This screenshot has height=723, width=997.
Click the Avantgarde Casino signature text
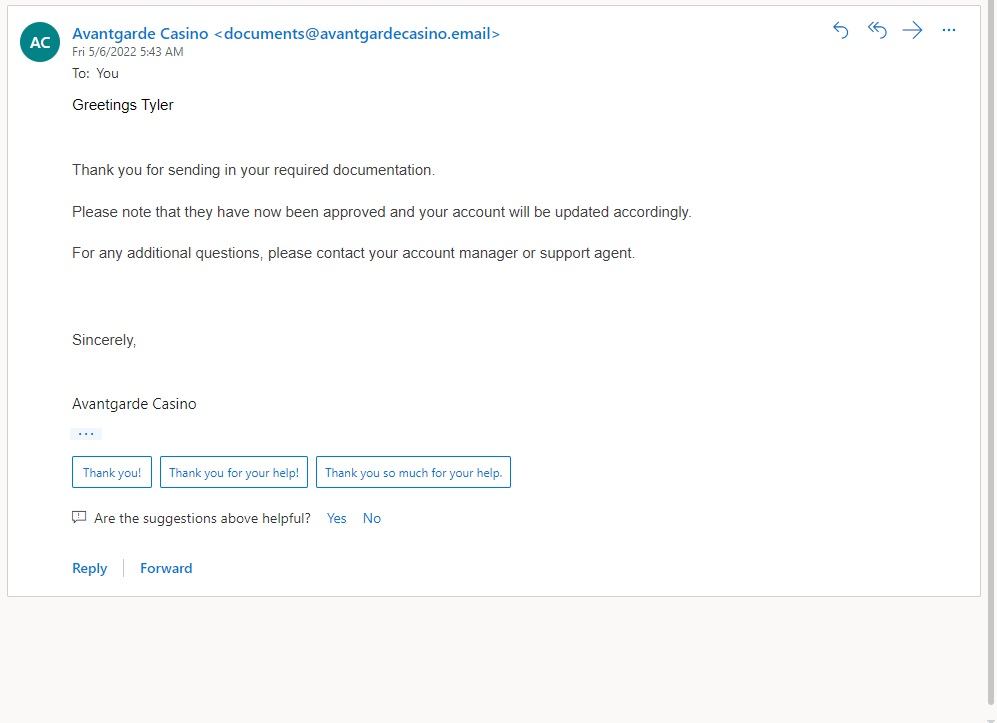pyautogui.click(x=134, y=404)
